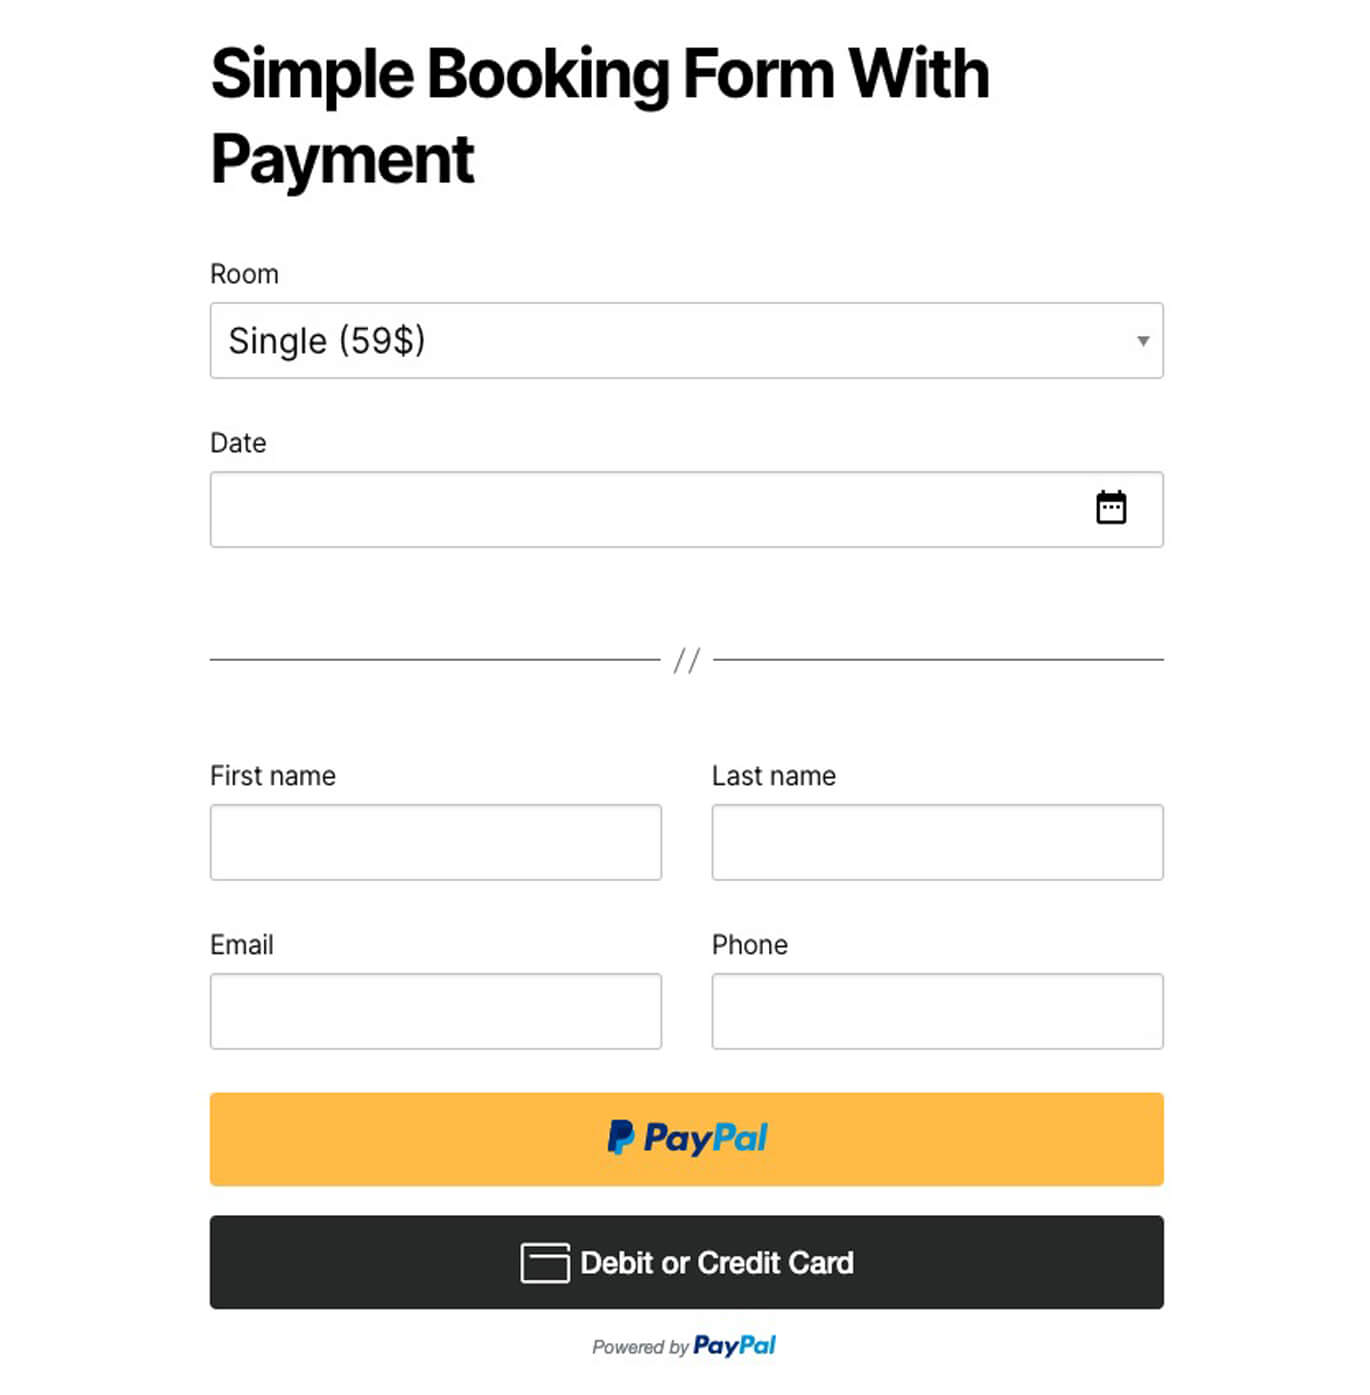1370x1395 pixels.
Task: Click the First name text box
Action: [435, 842]
